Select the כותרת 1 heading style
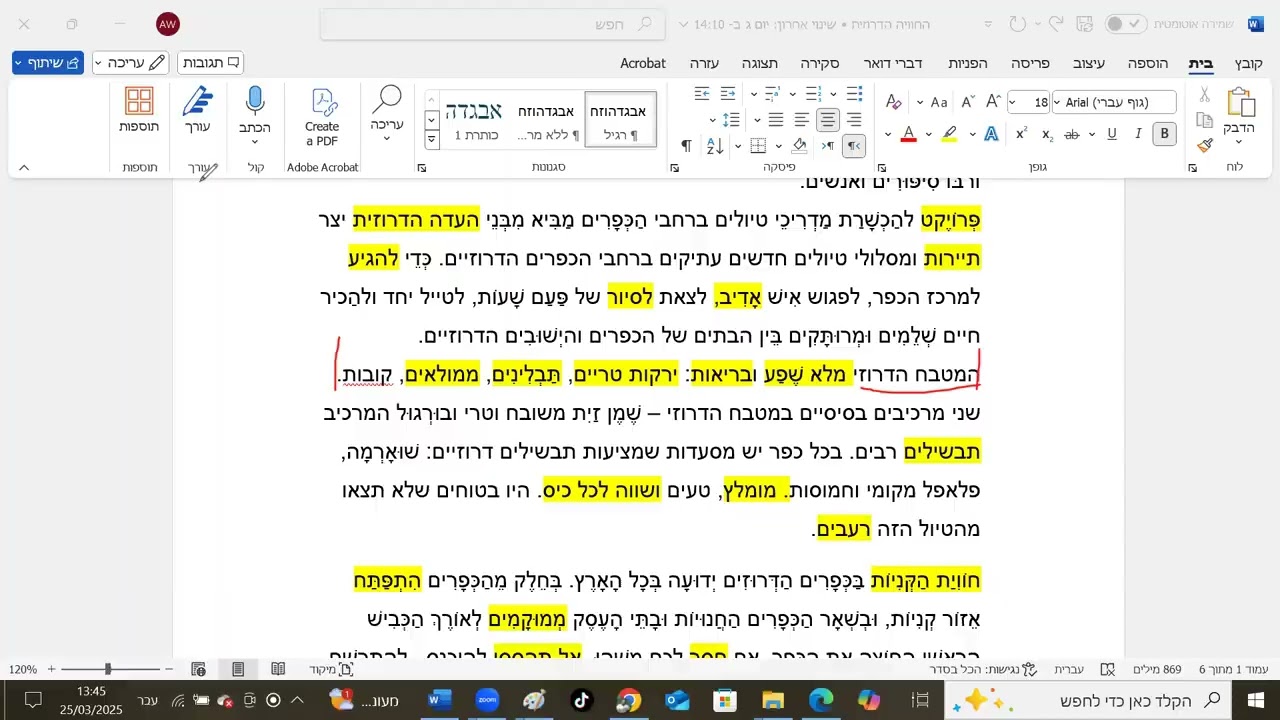Image resolution: width=1280 pixels, height=720 pixels. 476,119
